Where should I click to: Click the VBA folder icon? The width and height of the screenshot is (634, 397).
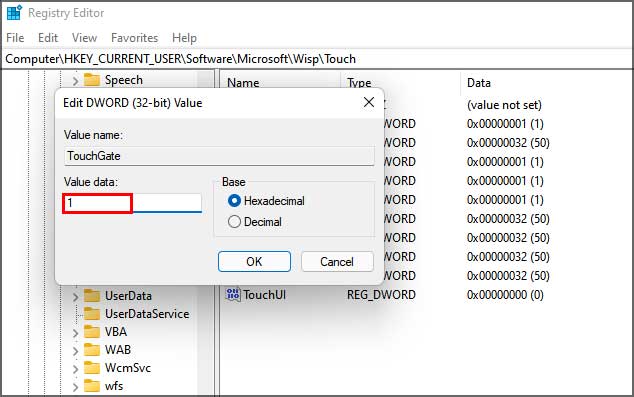click(x=92, y=332)
